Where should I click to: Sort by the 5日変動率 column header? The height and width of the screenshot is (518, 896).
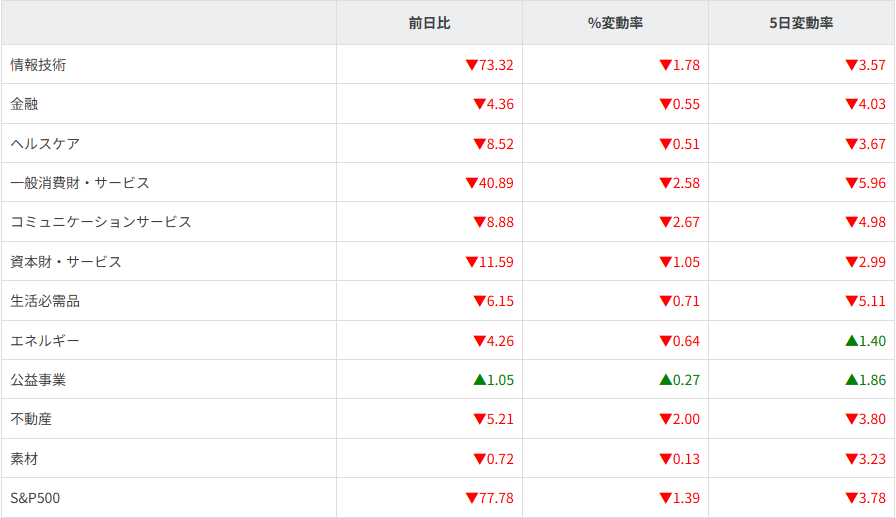[x=801, y=23]
